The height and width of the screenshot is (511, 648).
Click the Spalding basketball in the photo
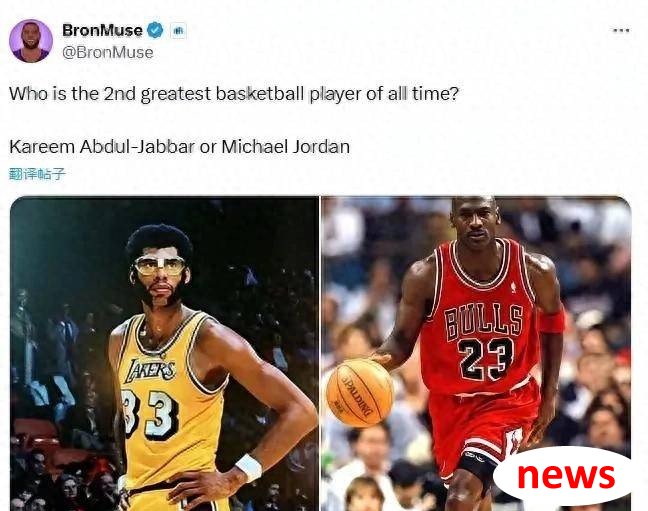tap(360, 393)
